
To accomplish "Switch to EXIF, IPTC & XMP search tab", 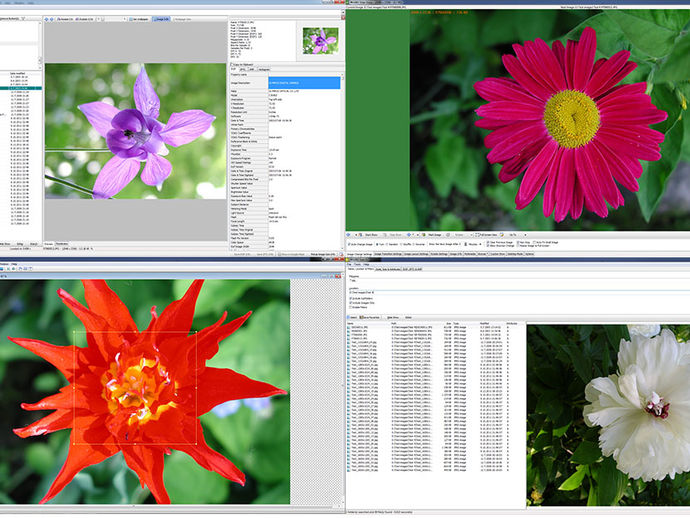I will click(x=412, y=269).
